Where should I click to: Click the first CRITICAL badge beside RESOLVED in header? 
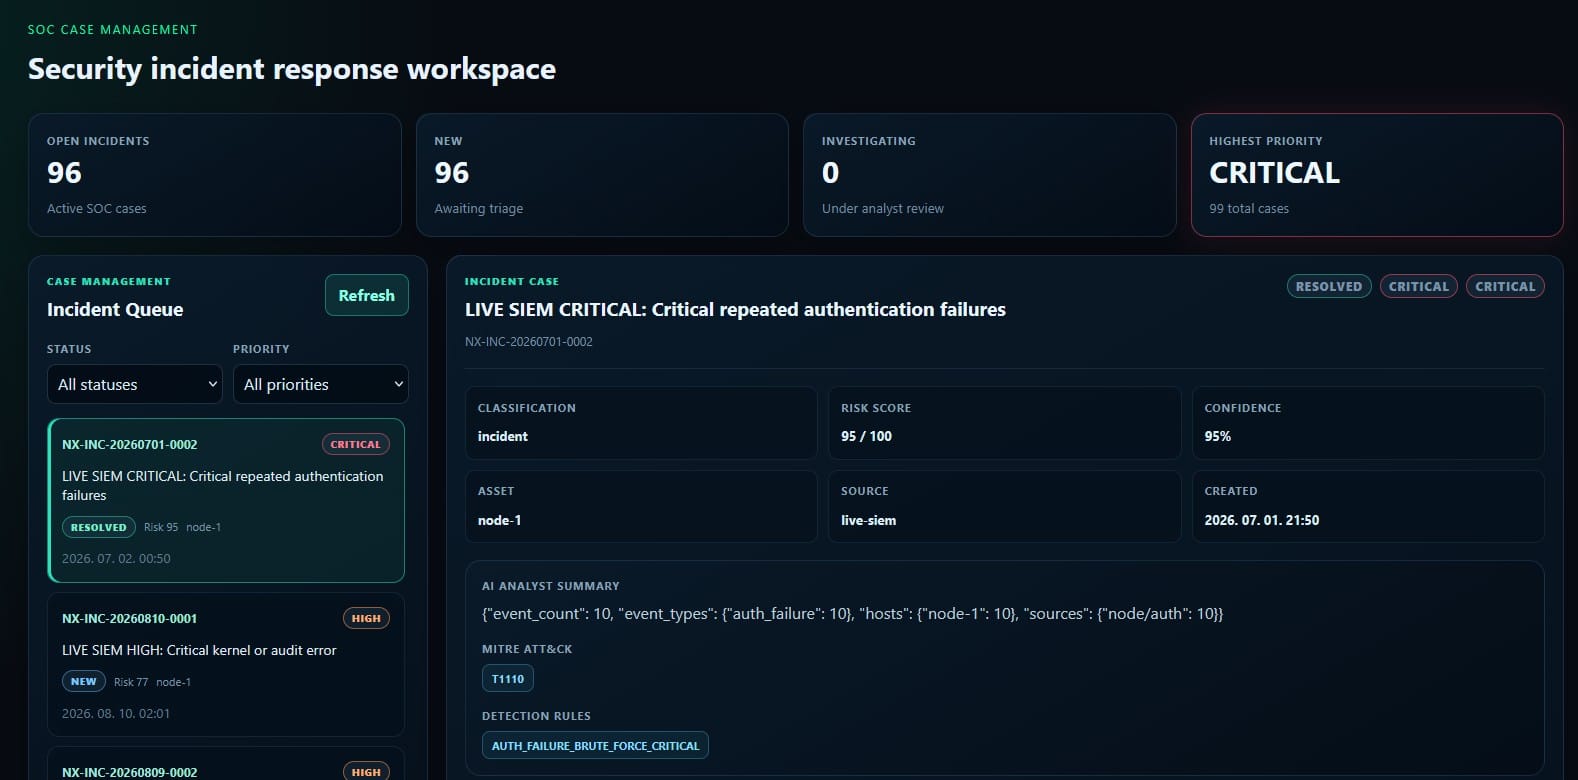(x=1419, y=286)
